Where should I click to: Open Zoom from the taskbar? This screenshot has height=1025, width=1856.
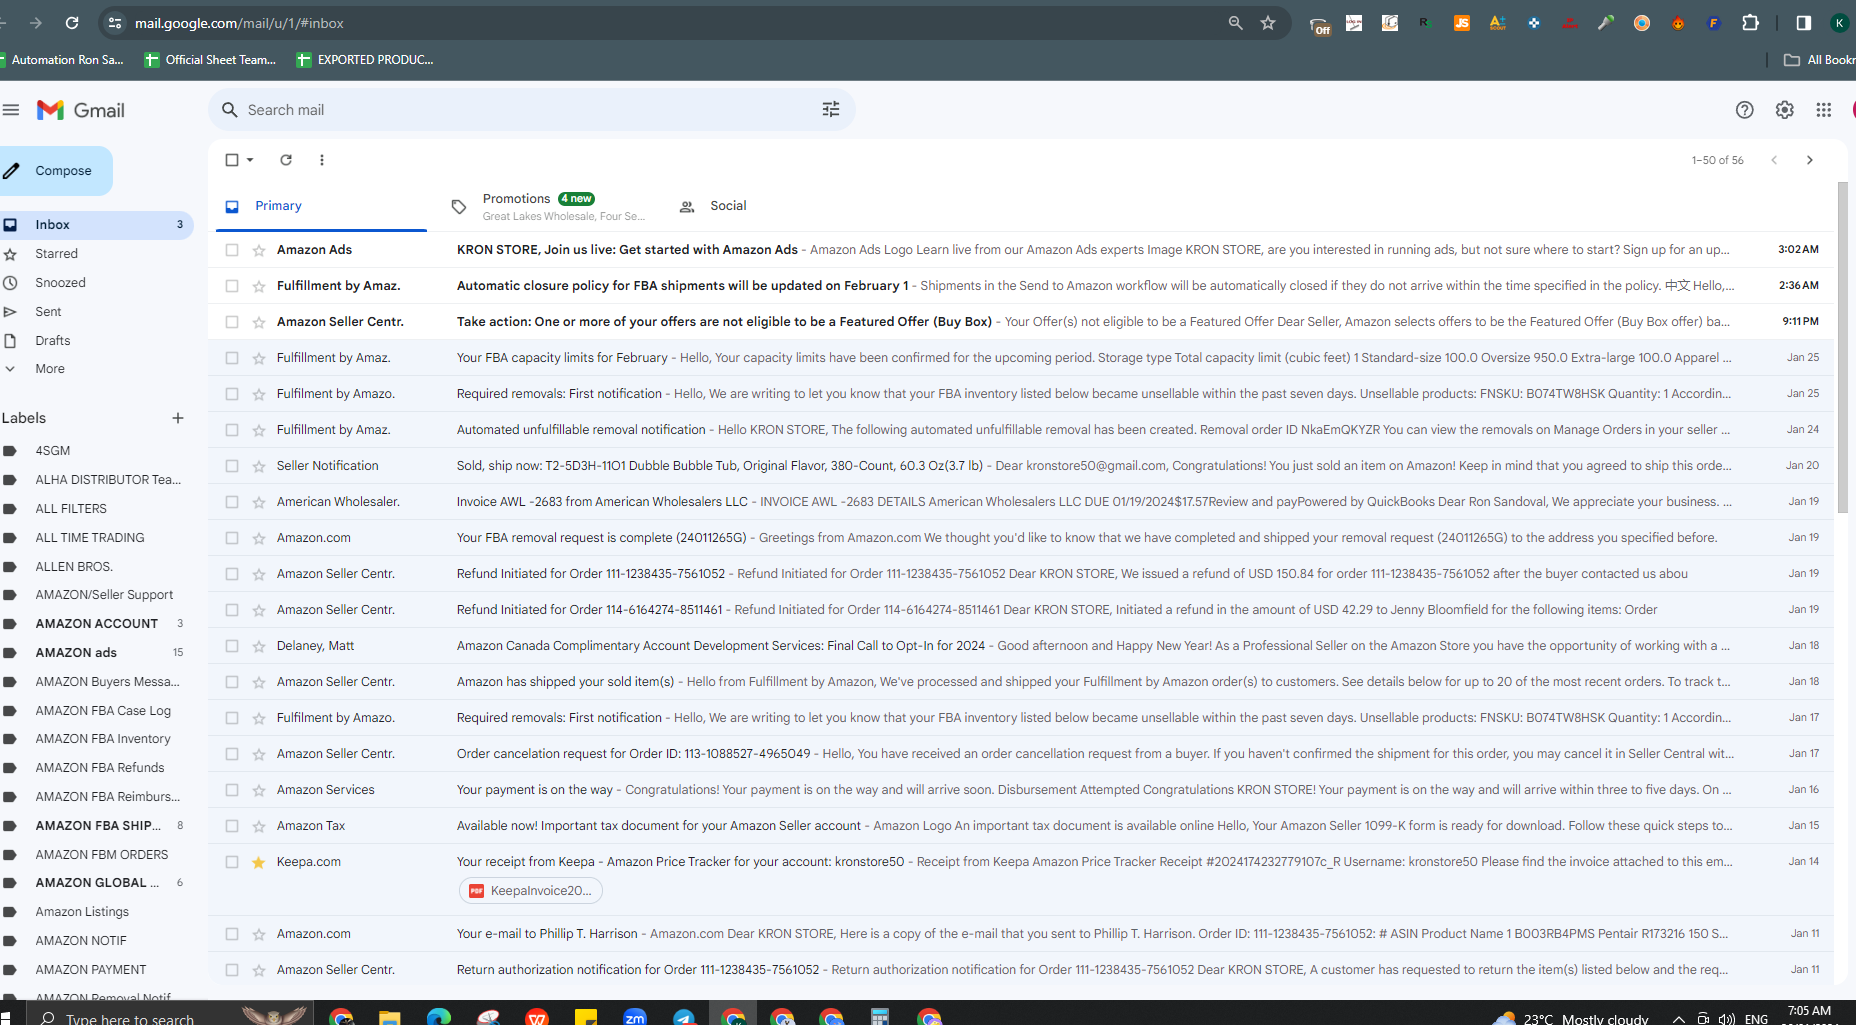[635, 1017]
